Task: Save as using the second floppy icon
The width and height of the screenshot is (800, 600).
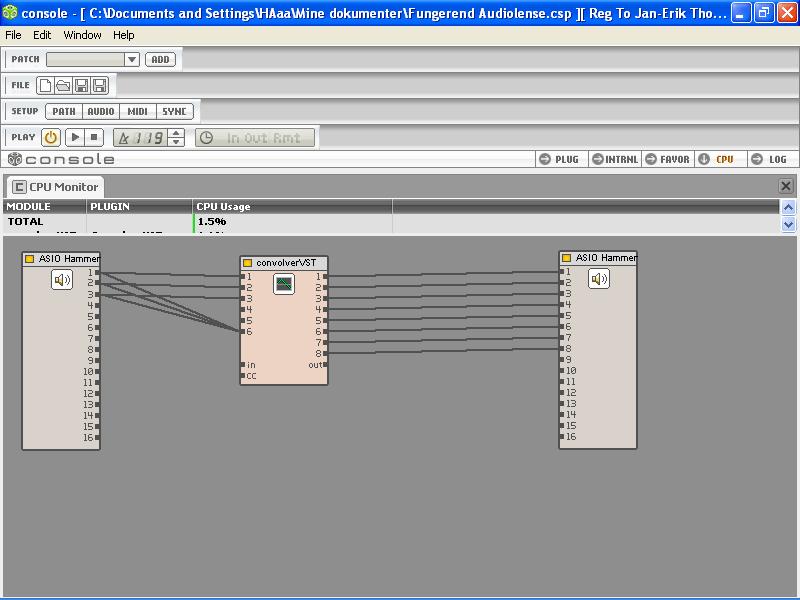Action: (x=99, y=85)
